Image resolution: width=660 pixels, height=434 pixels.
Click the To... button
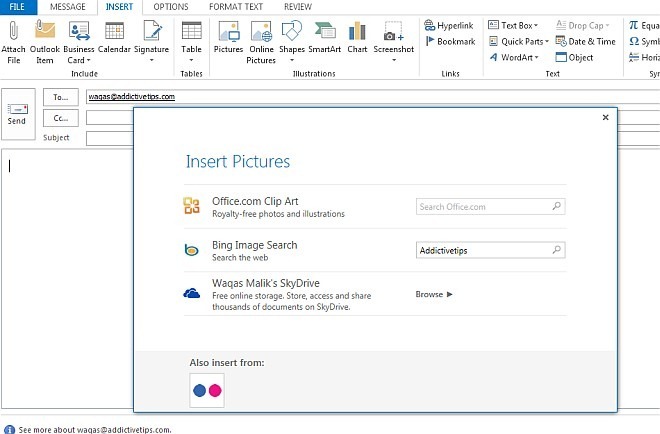(61, 97)
